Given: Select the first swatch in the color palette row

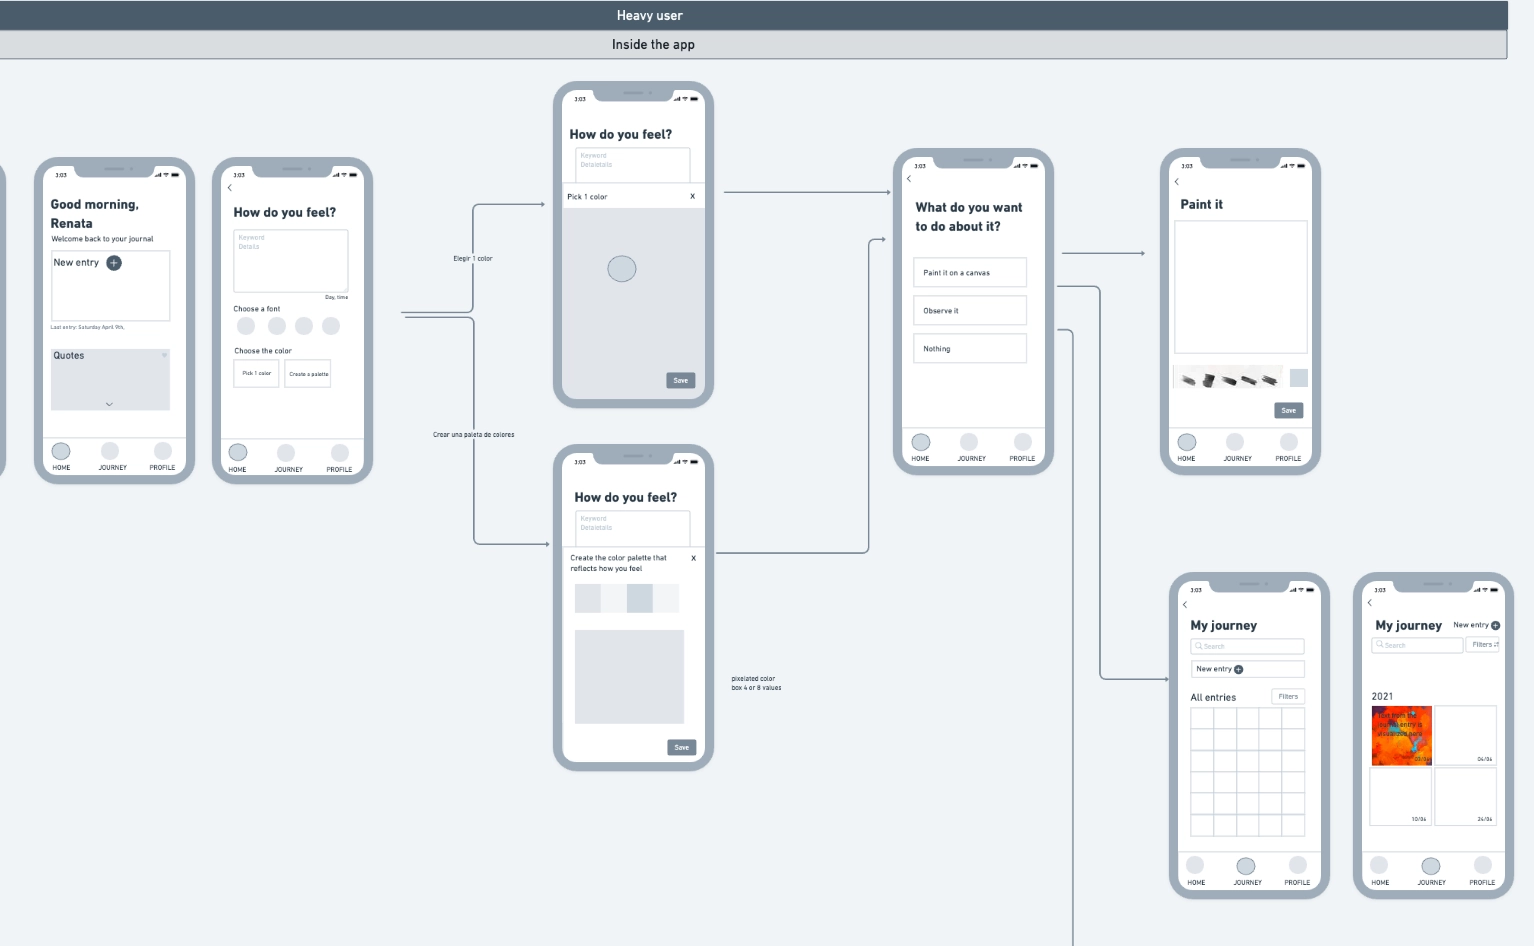Looking at the screenshot, I should click(x=588, y=598).
